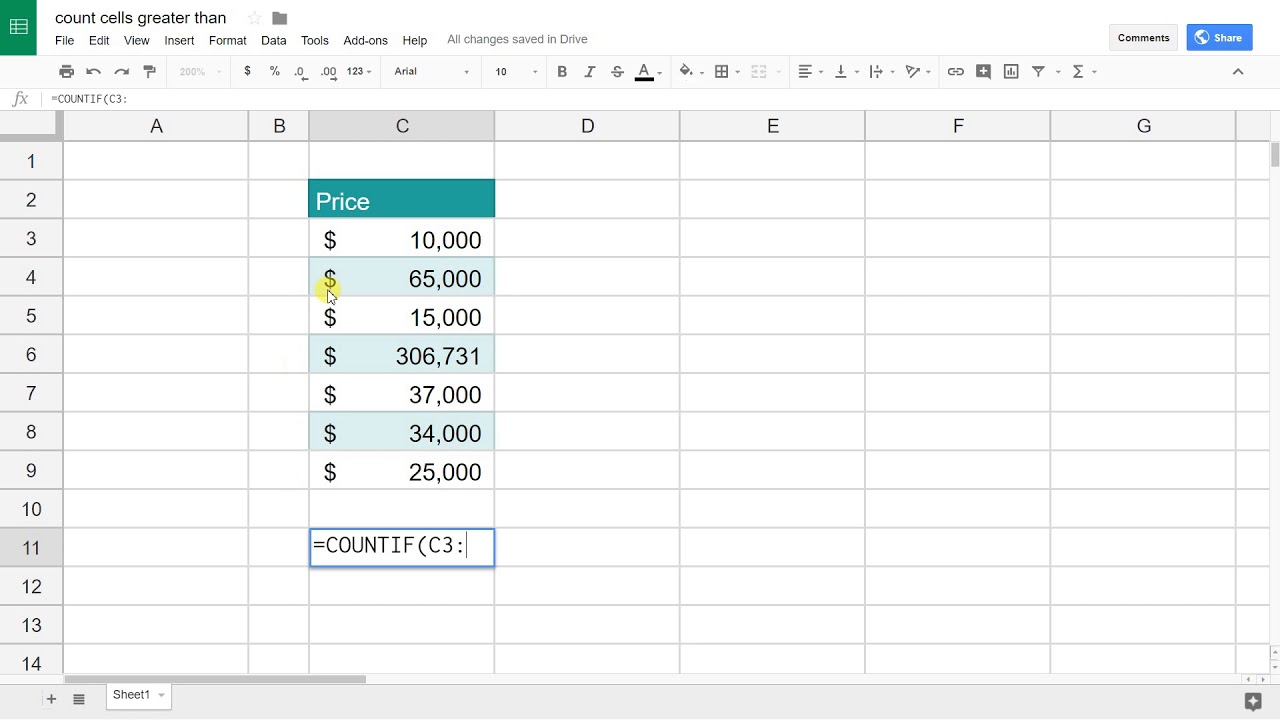Select the Paint format tool

(150, 71)
